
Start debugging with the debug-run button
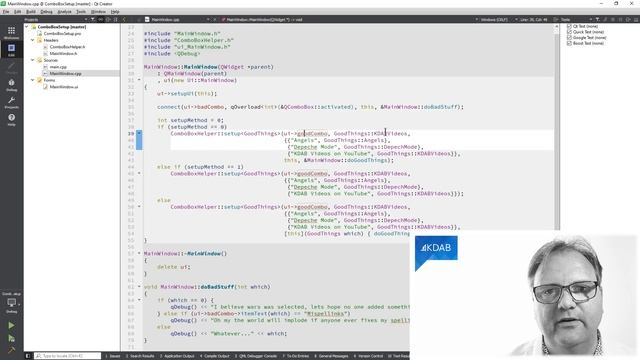point(11,338)
